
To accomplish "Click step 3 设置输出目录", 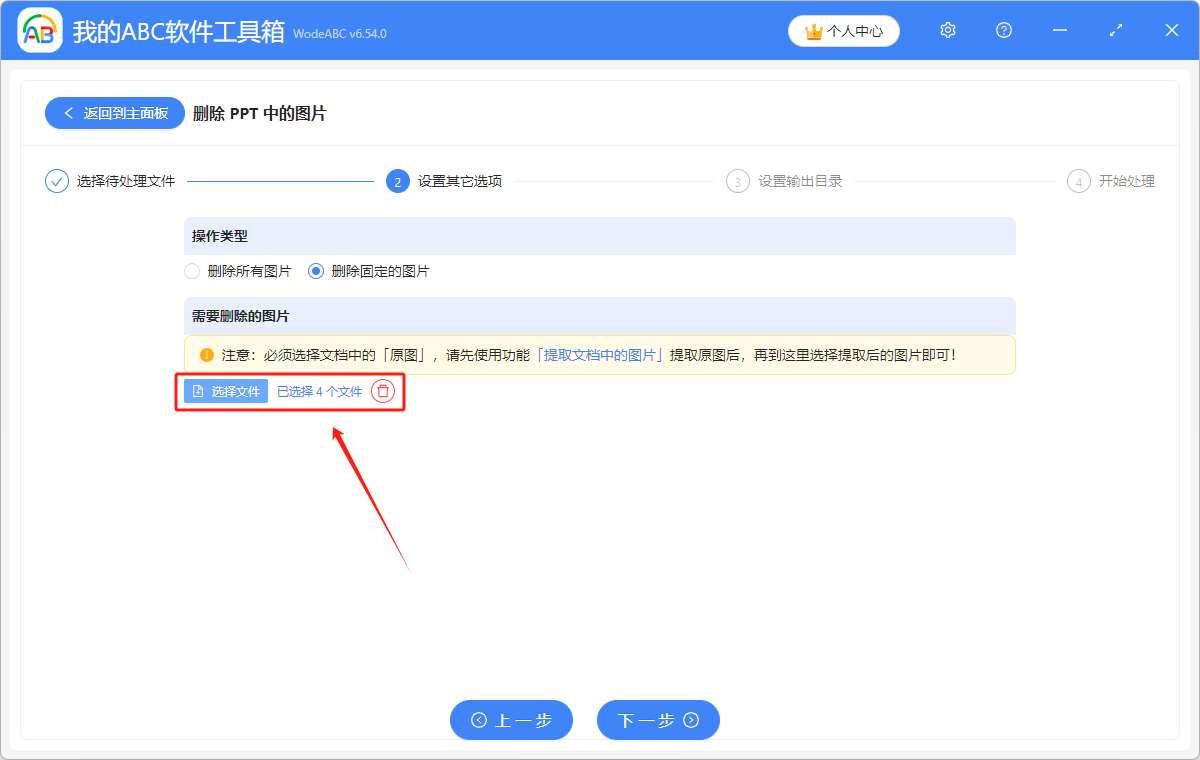I will tap(738, 181).
